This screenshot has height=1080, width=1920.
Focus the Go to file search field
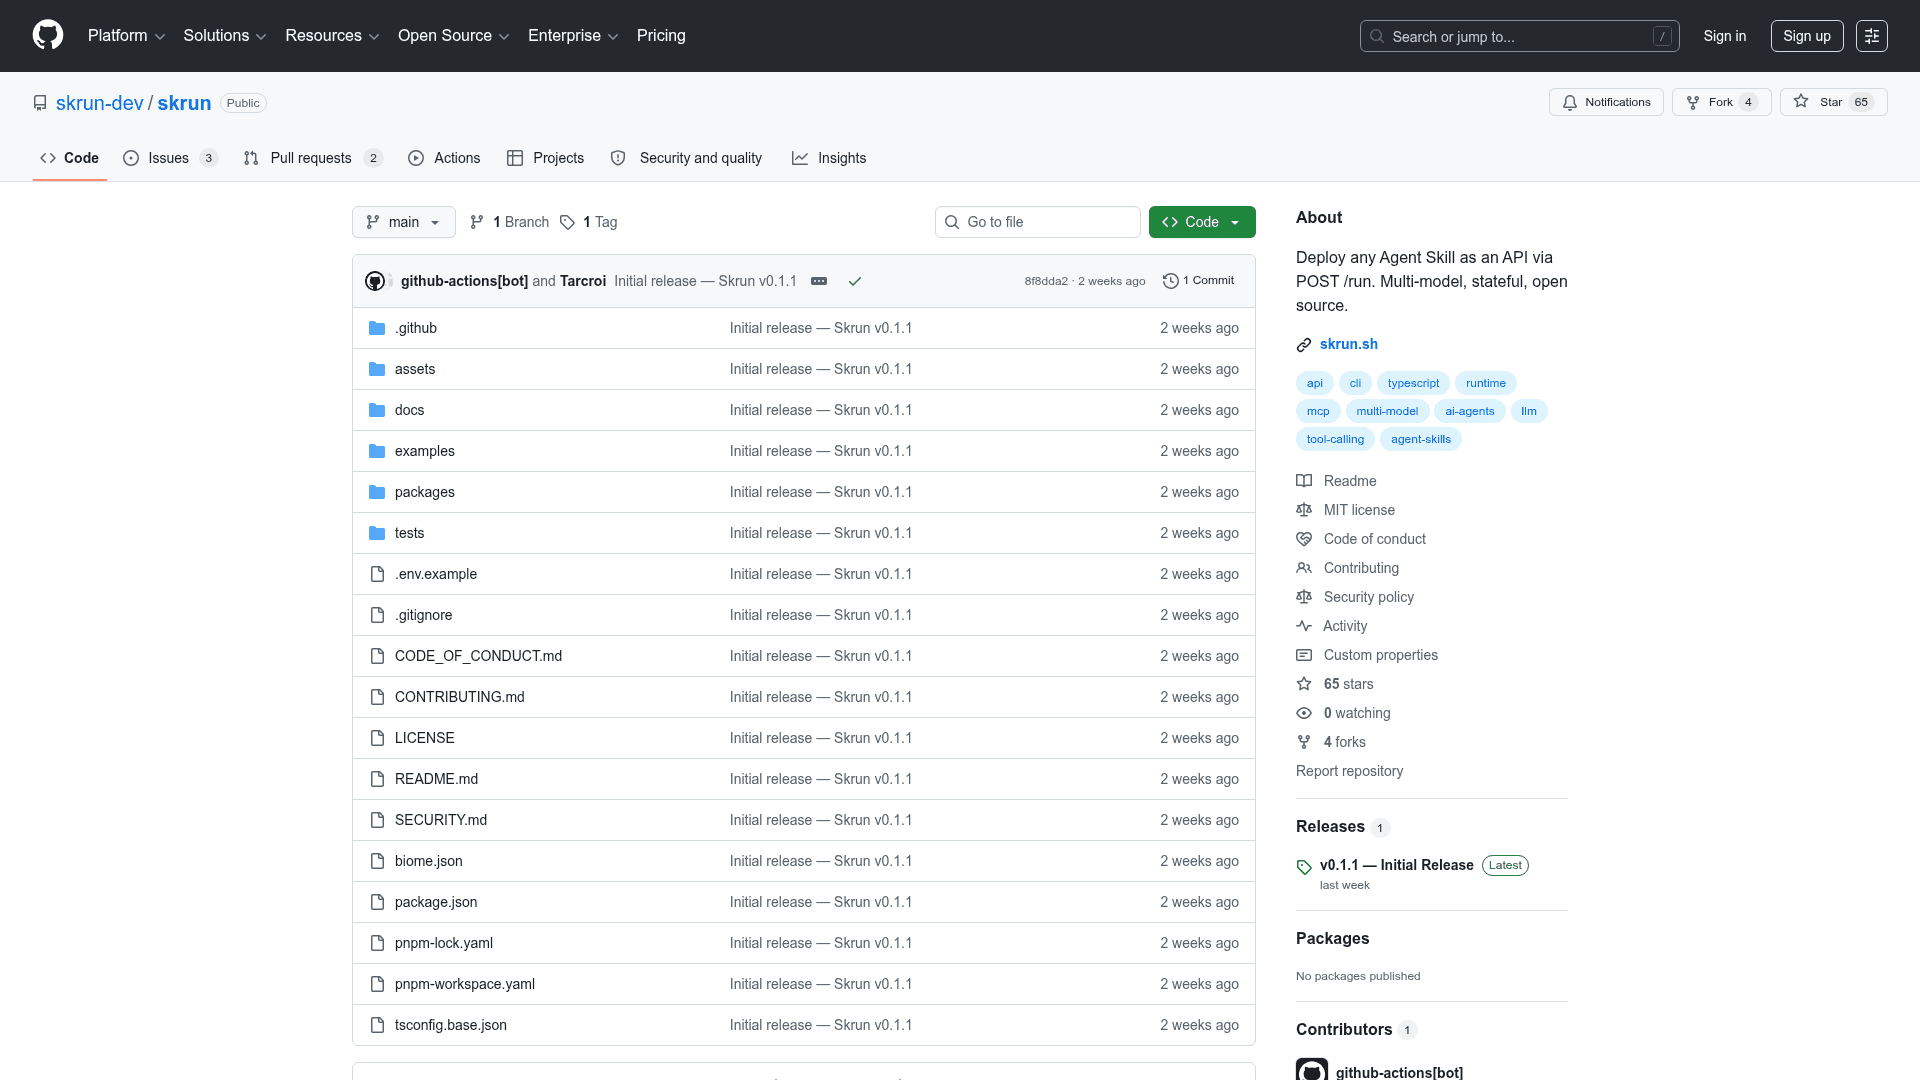1038,222
